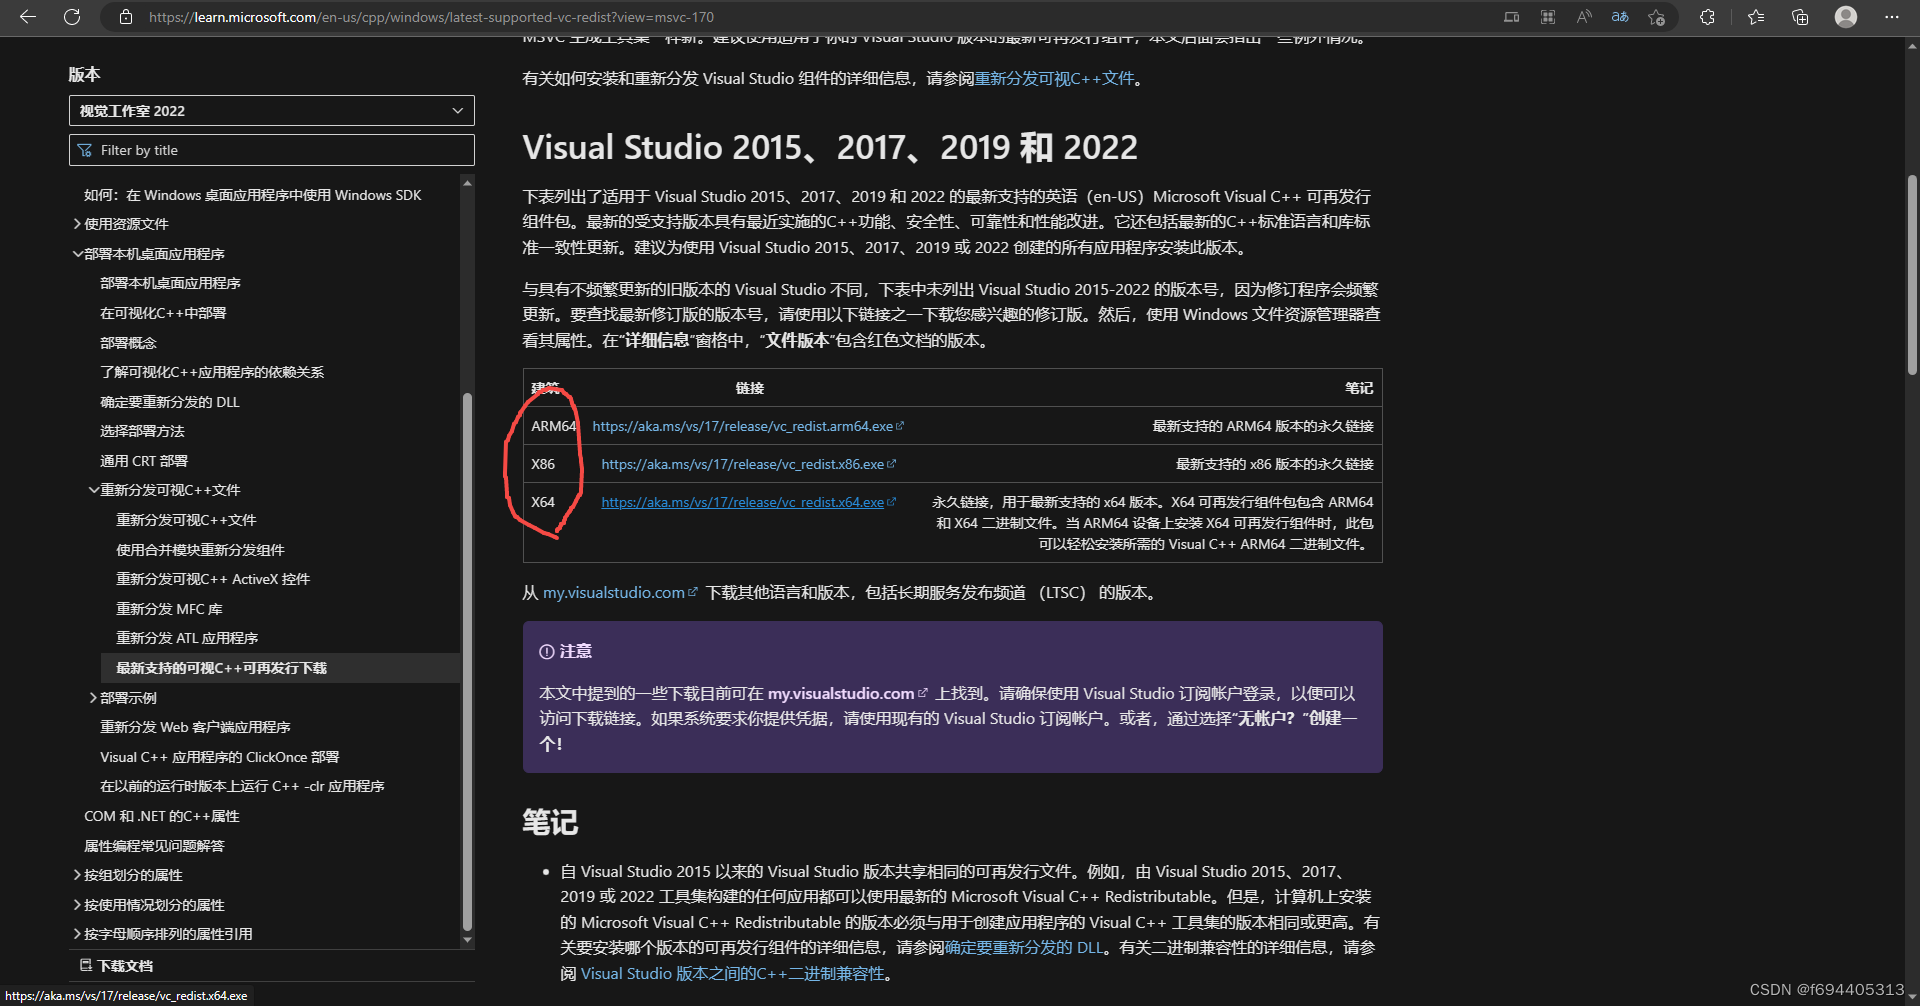The height and width of the screenshot is (1006, 1920).
Task: Open the Collections panel
Action: coord(1800,17)
